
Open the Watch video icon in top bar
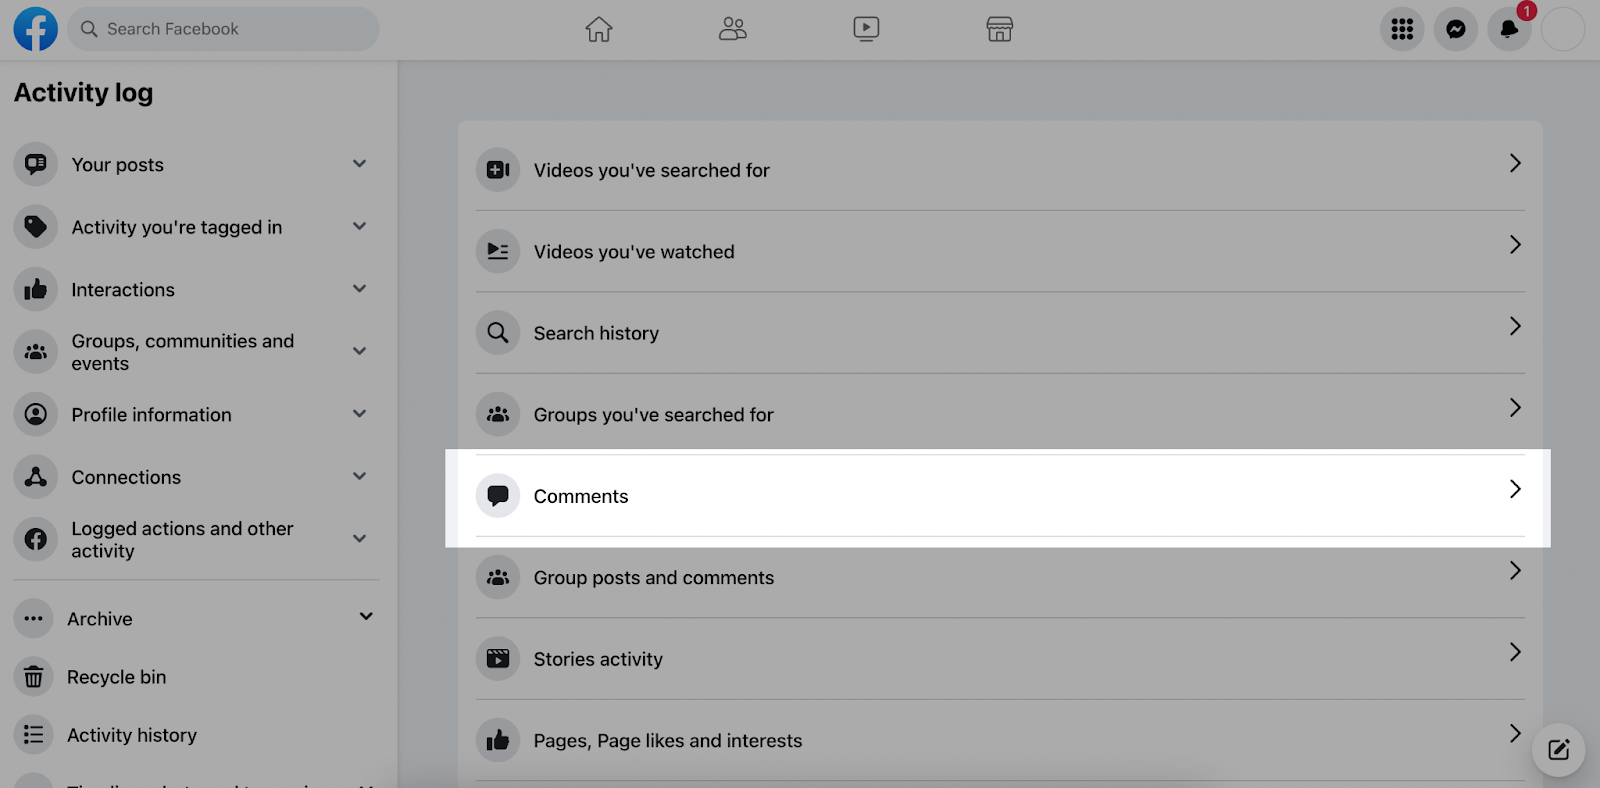pos(866,29)
